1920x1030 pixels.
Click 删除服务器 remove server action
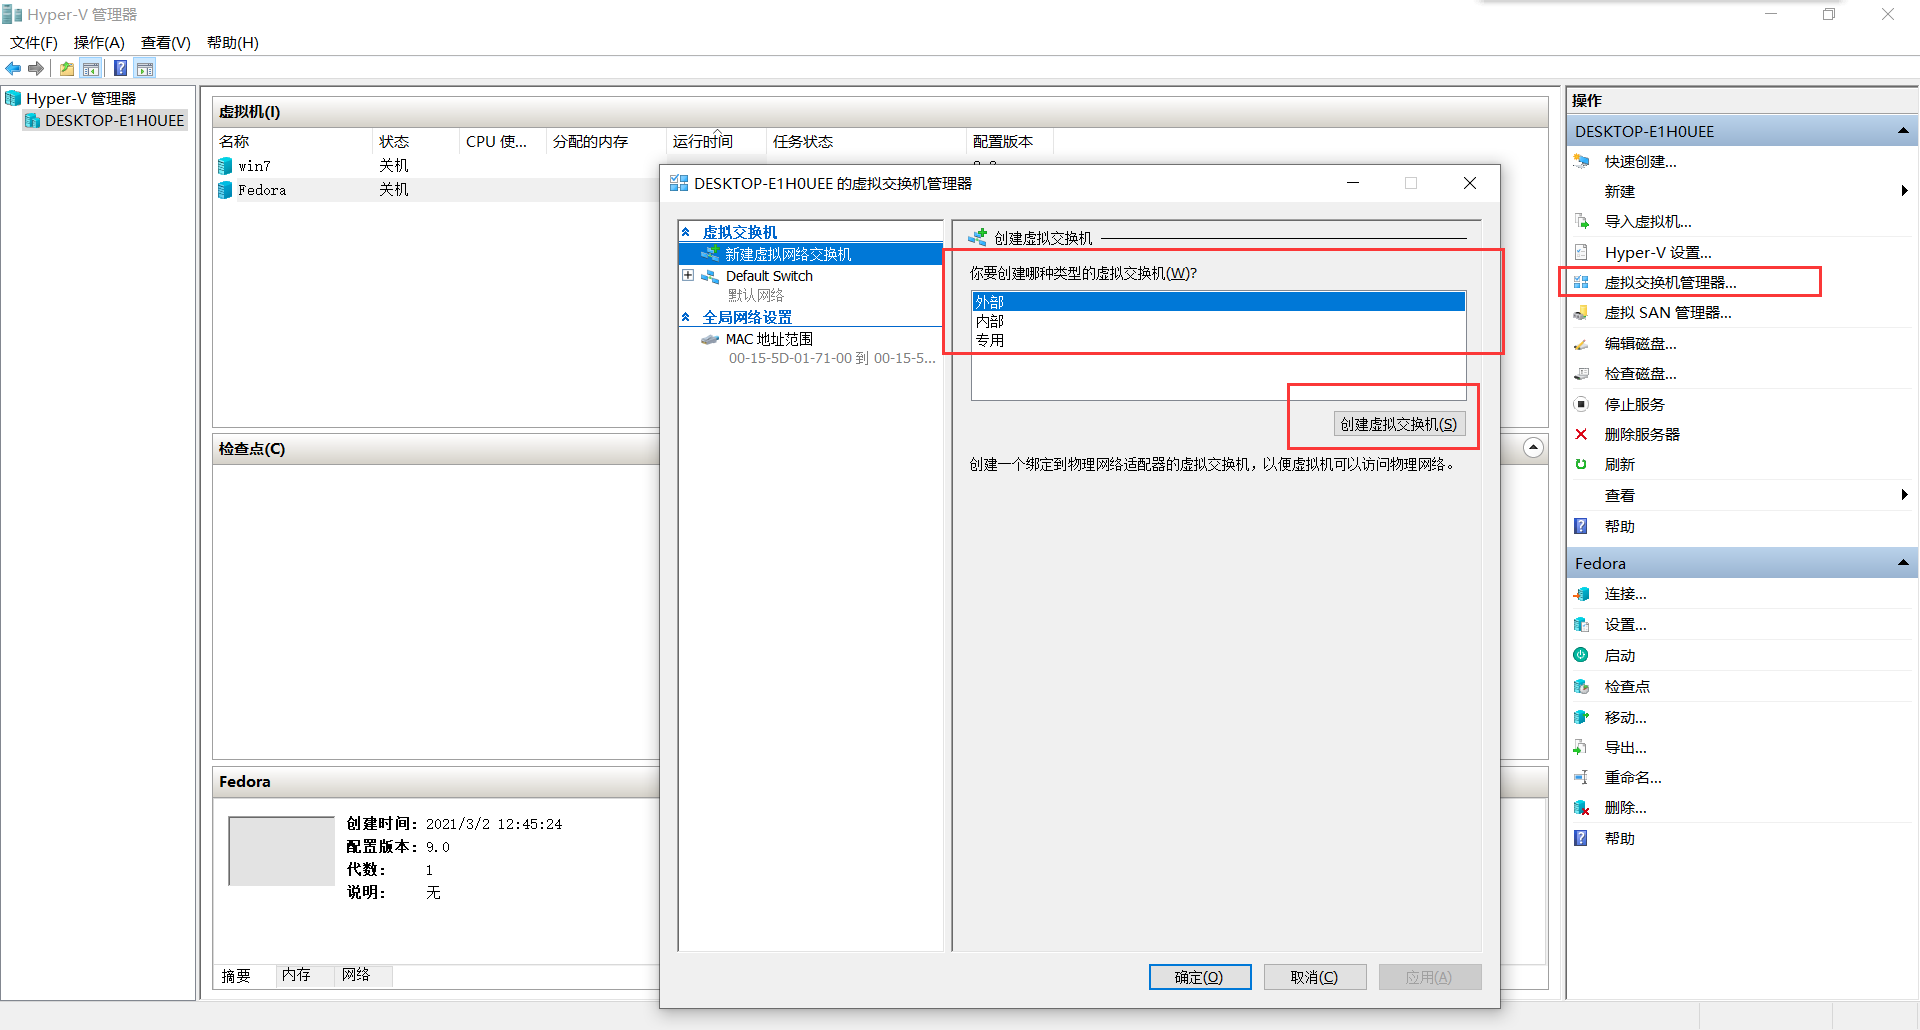point(1642,434)
